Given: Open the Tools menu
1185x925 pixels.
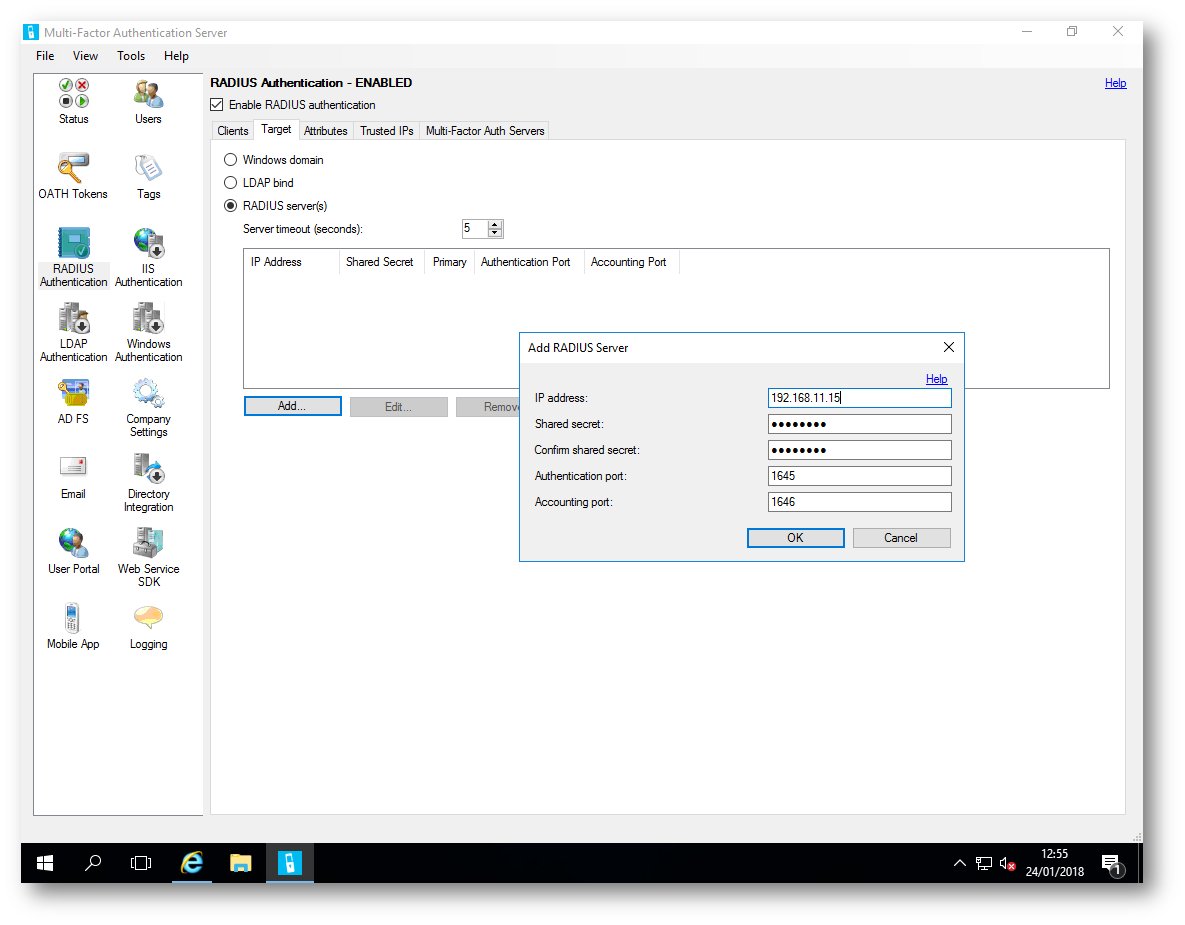Looking at the screenshot, I should 131,56.
